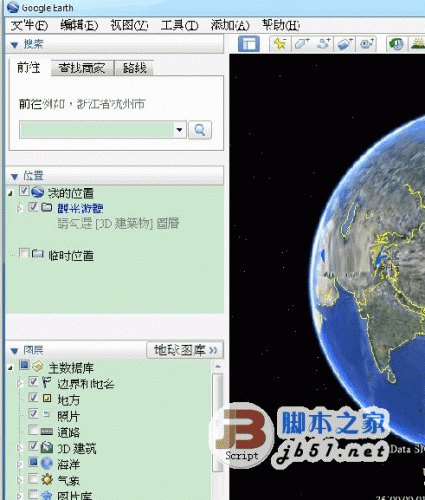Open the 添加(A) menu

pyautogui.click(x=230, y=25)
